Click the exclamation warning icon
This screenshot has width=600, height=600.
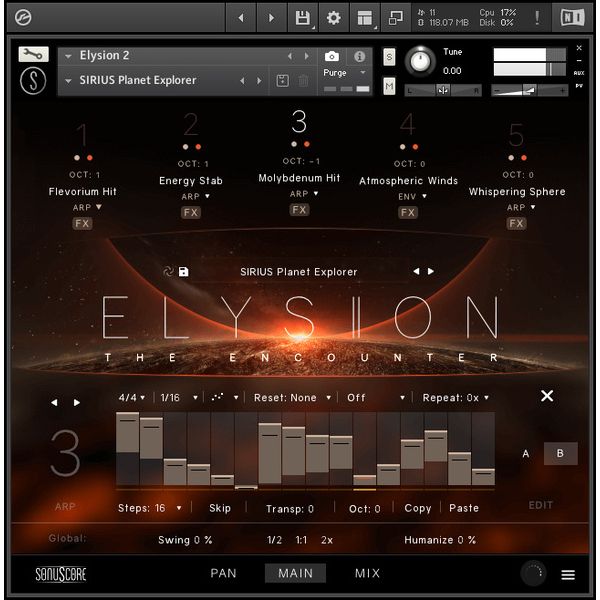coord(537,18)
